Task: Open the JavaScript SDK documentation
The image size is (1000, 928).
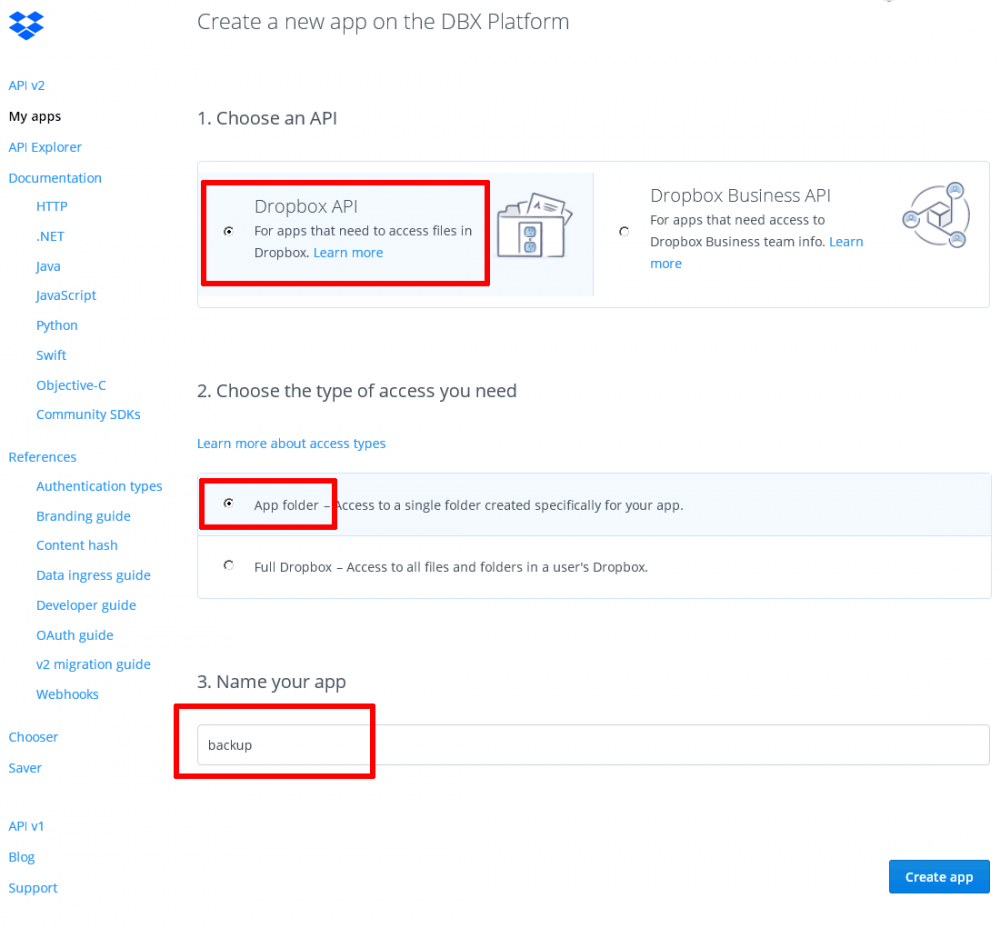Action: pos(66,295)
